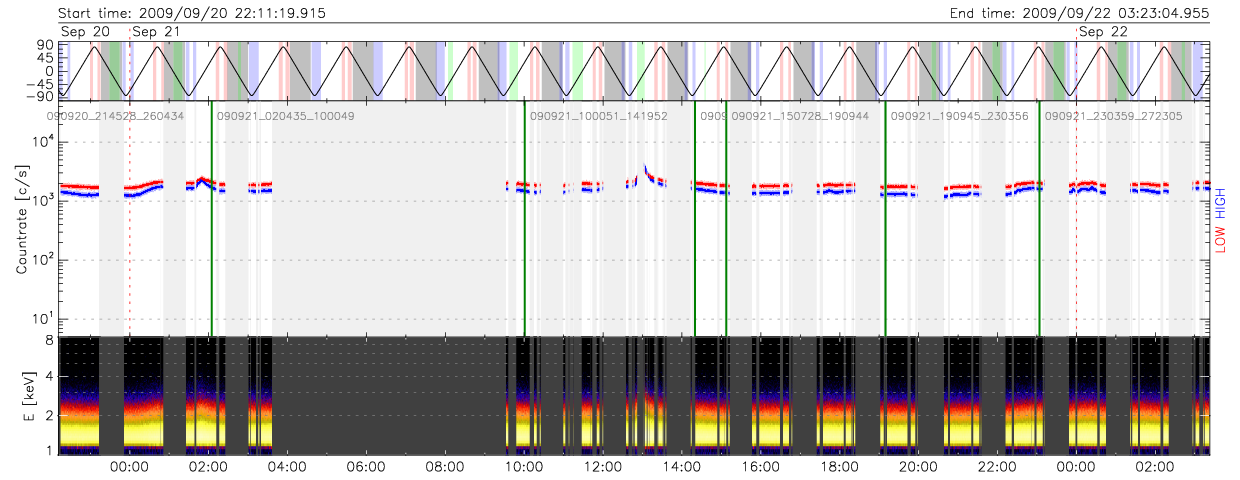The width and height of the screenshot is (1240, 480).
Task: Select segment label 090921_150728_190944
Action: (x=800, y=117)
